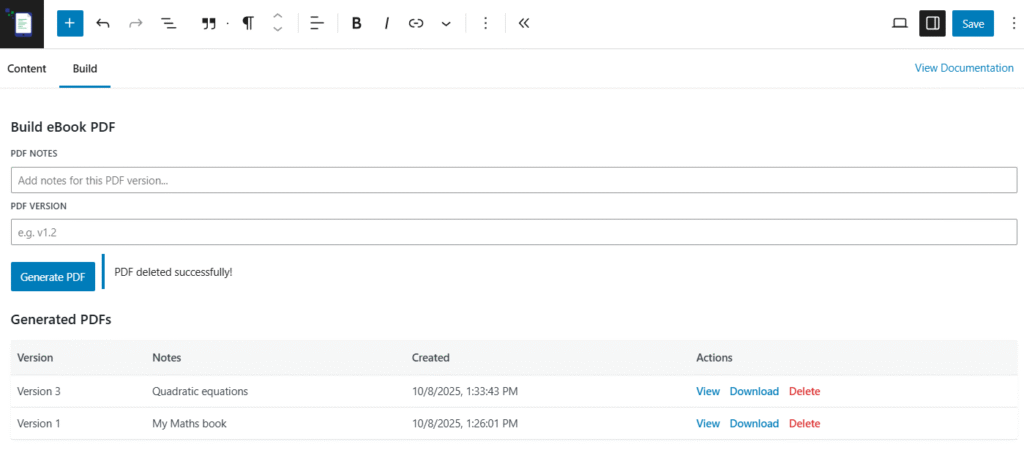Click the redo arrow

point(136,24)
